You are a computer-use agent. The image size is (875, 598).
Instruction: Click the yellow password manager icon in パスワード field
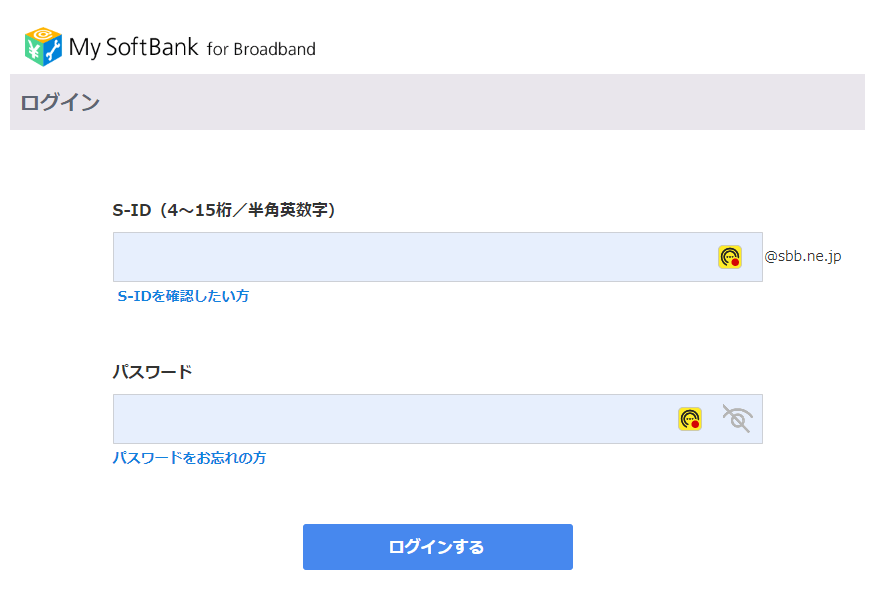[x=690, y=419]
